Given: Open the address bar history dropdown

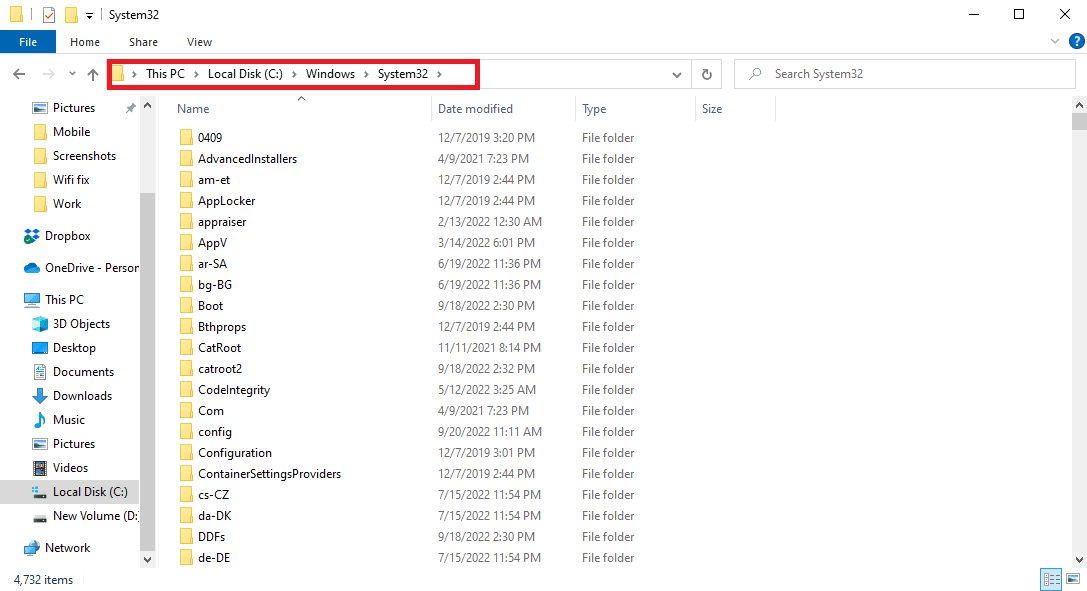Looking at the screenshot, I should 677,75.
